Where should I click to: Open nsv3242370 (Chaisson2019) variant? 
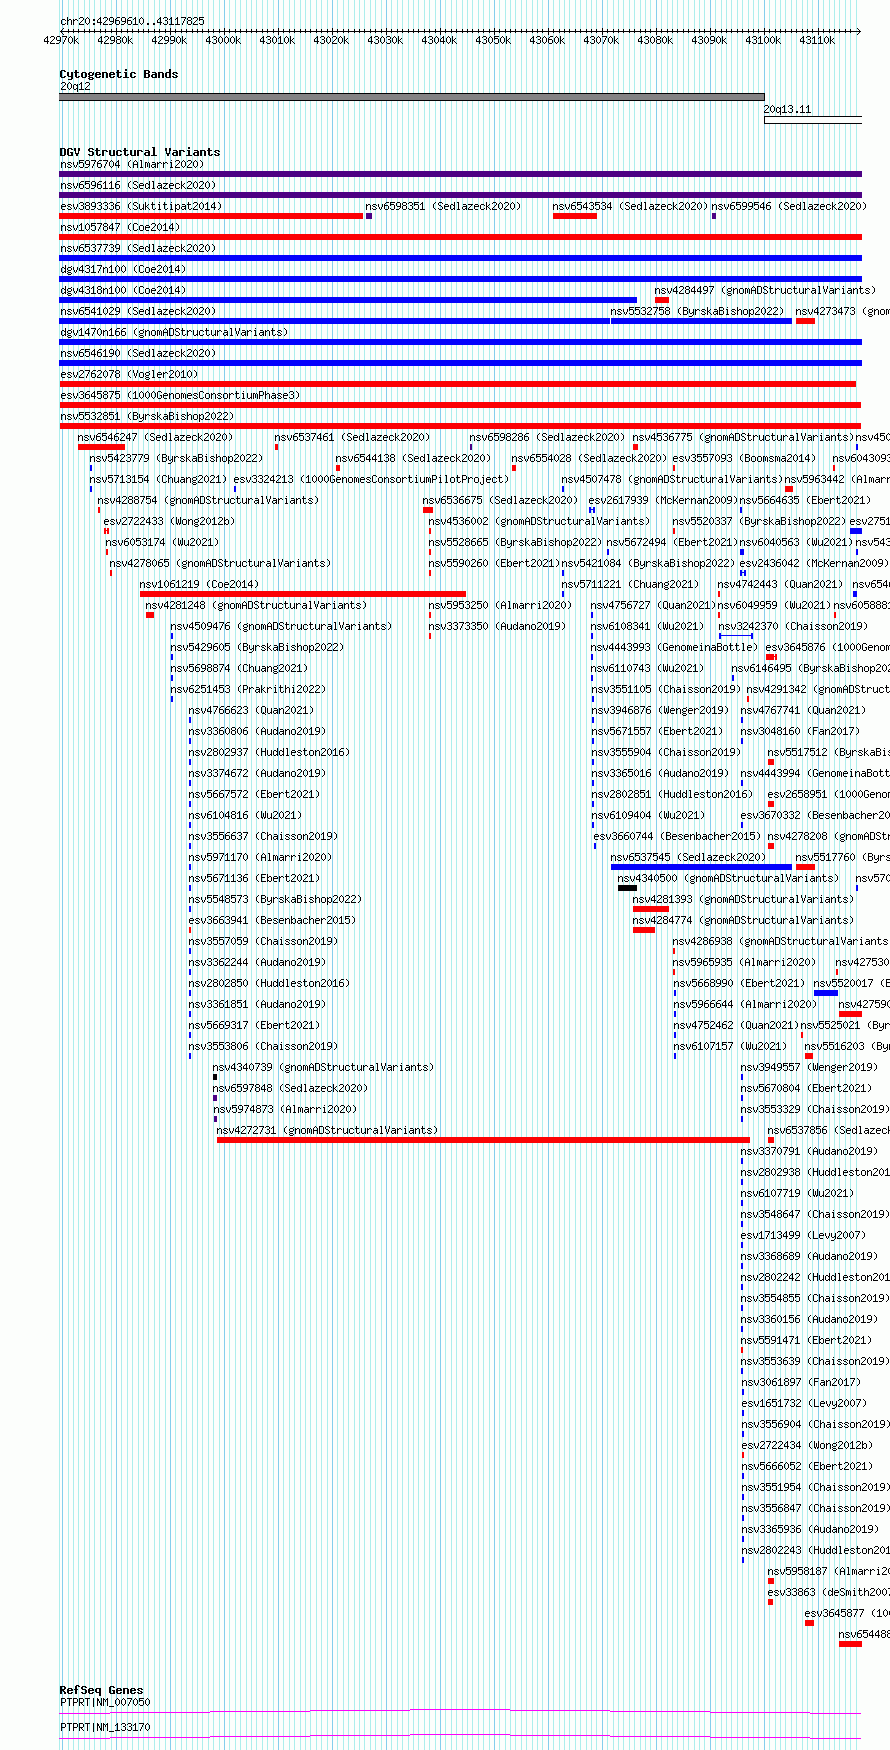point(794,626)
